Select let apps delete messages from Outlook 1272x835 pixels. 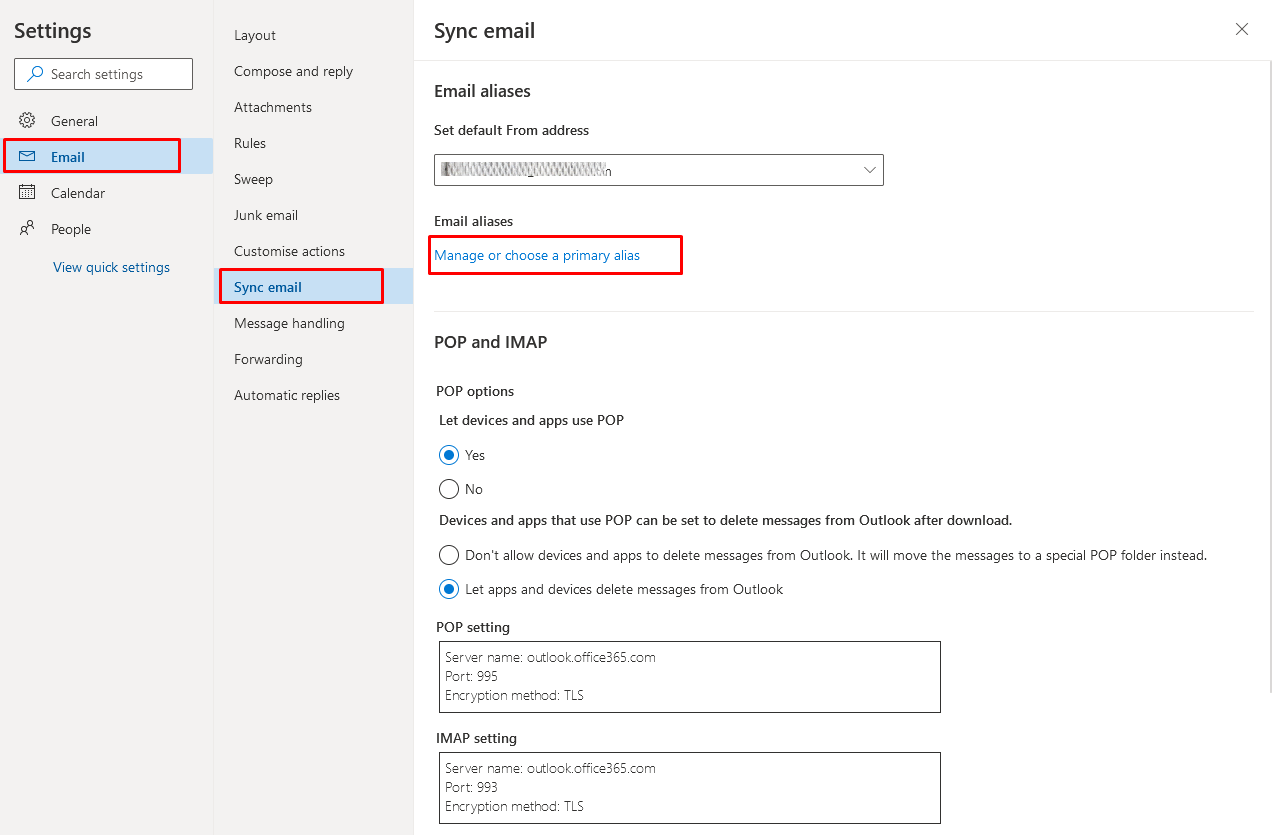click(x=449, y=590)
